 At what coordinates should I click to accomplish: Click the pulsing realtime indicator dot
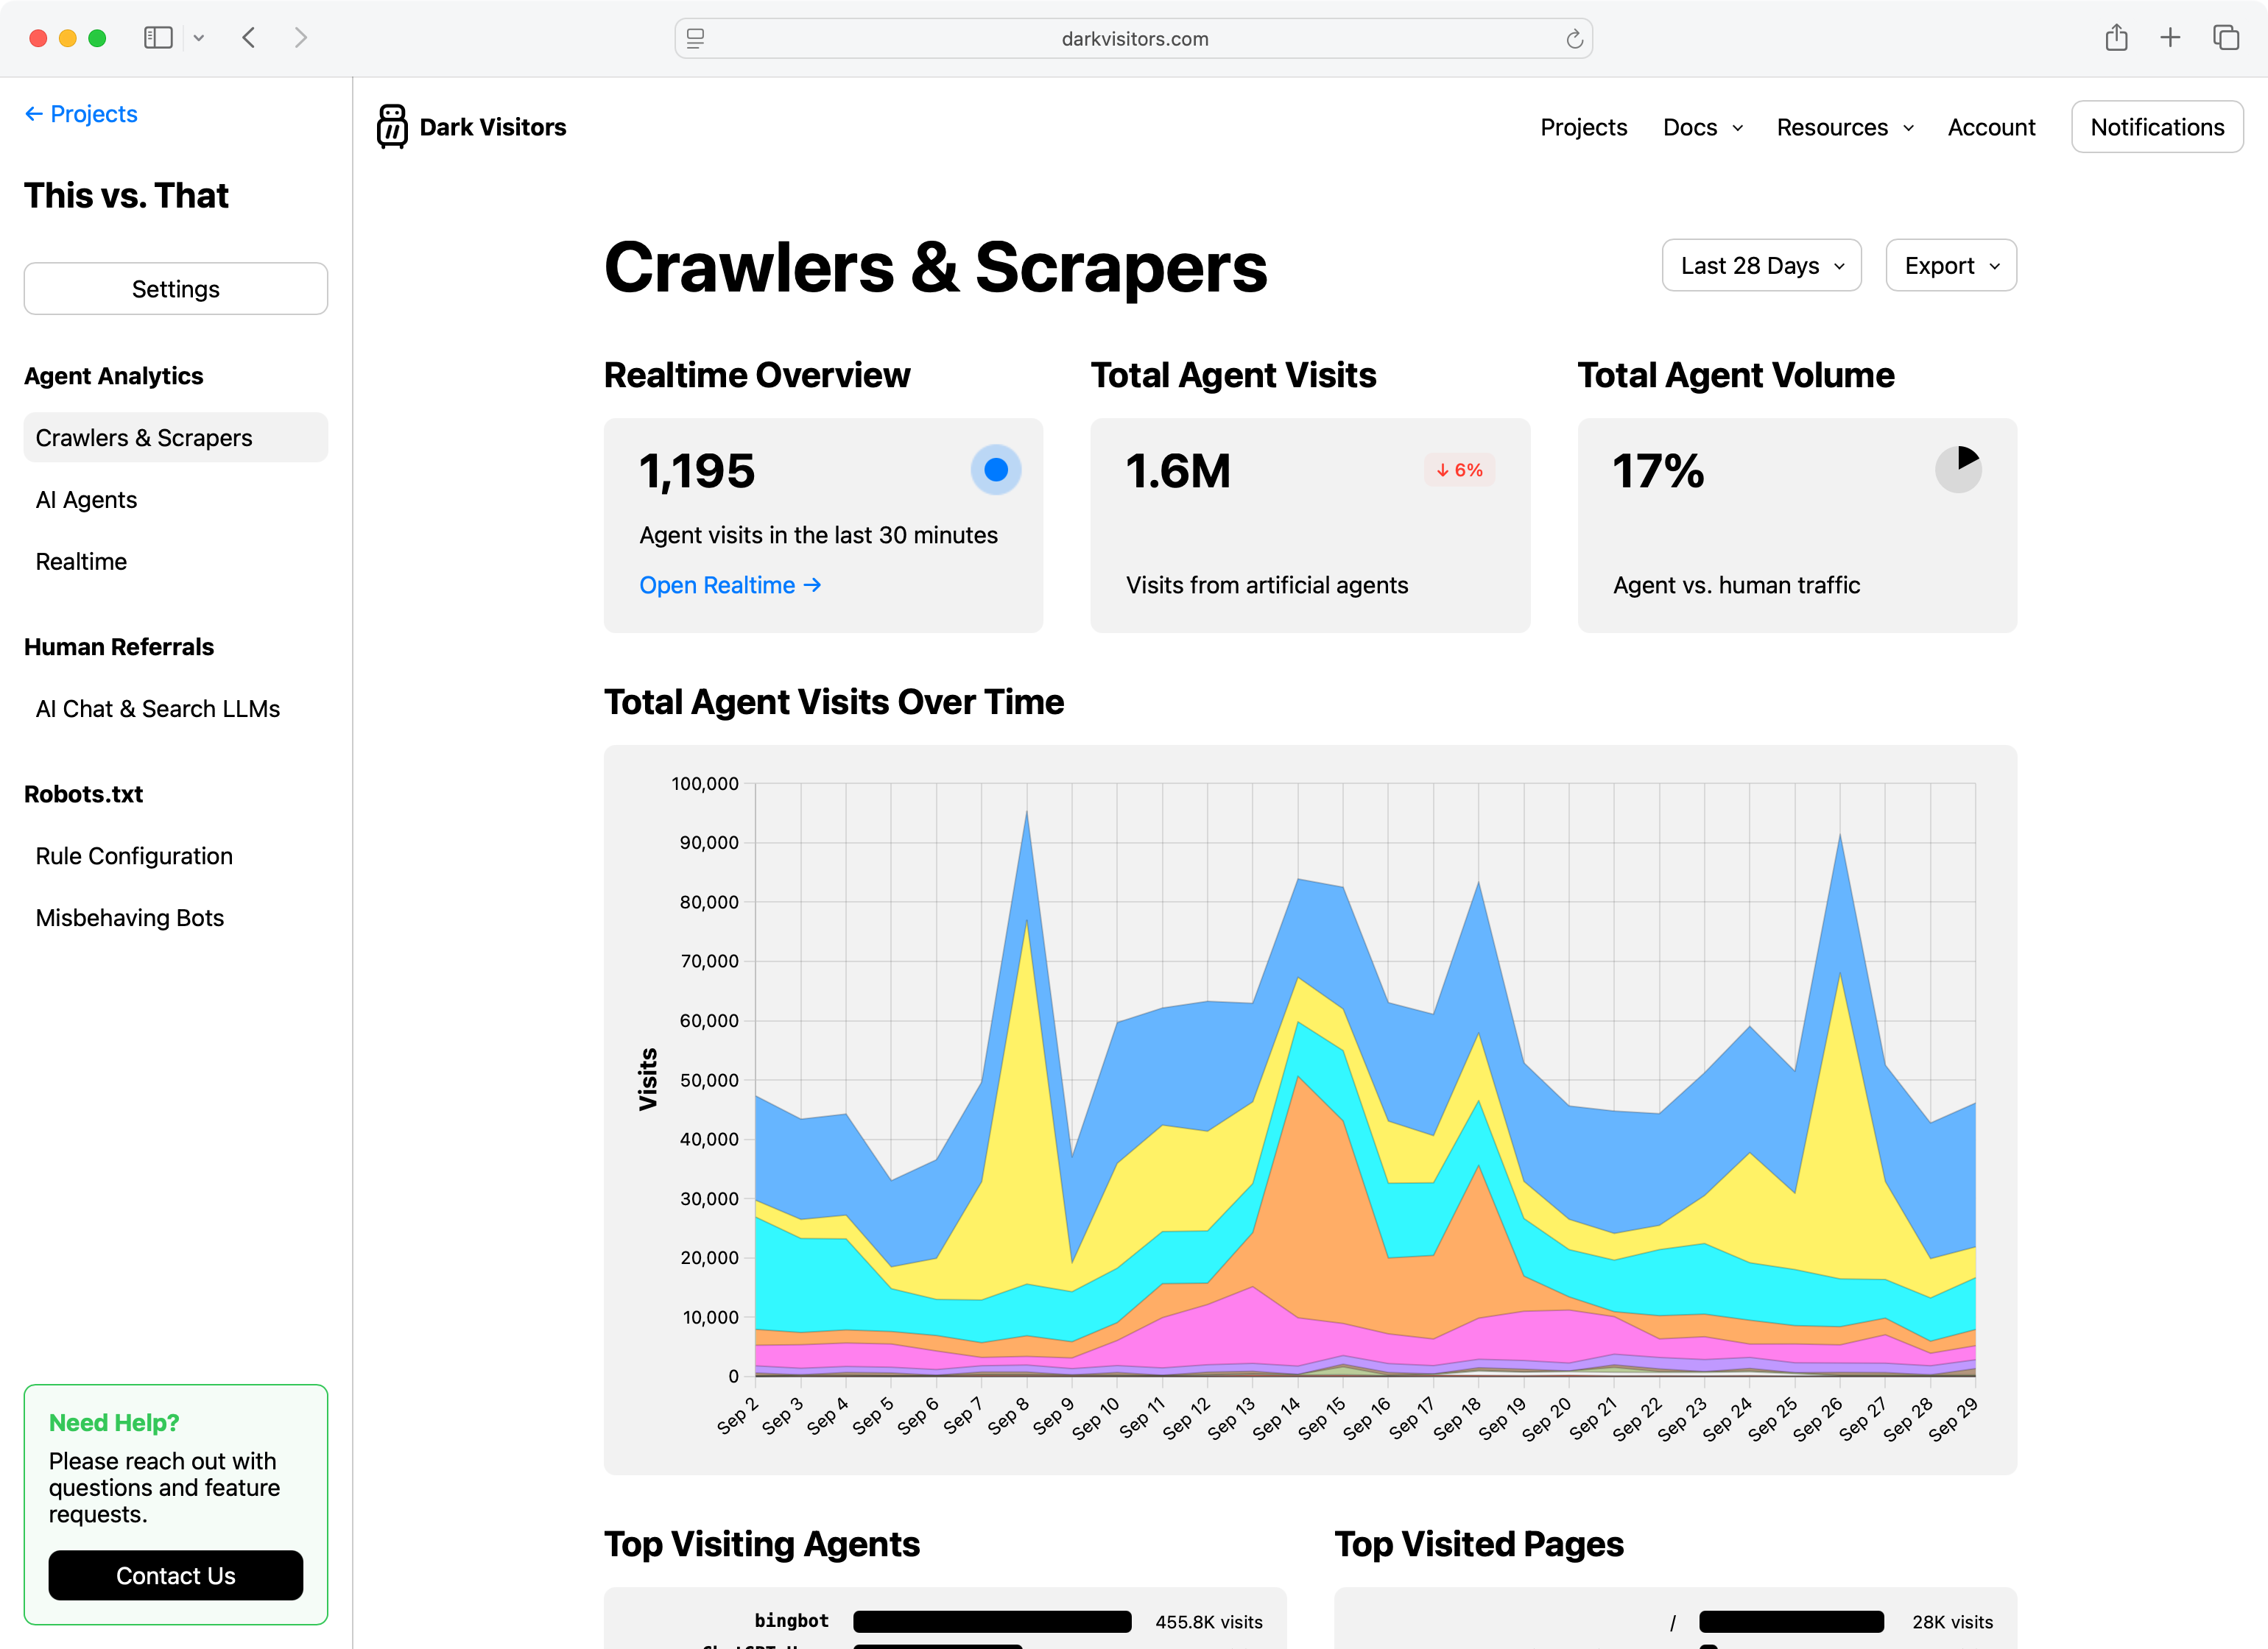tap(996, 469)
